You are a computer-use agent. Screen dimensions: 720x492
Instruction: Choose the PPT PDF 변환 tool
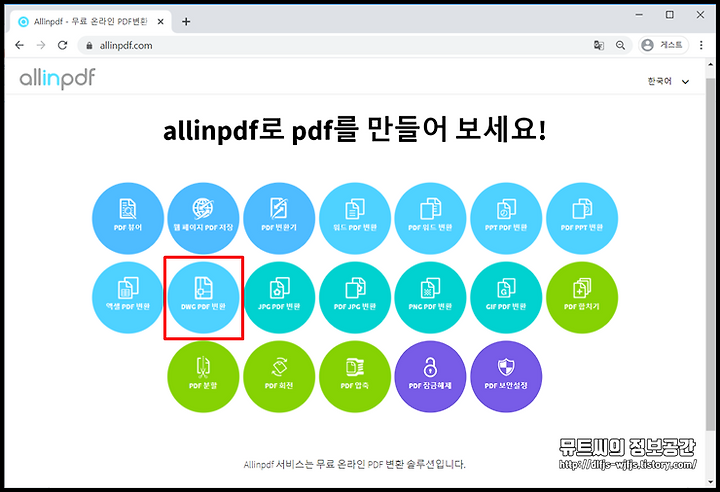tap(506, 218)
